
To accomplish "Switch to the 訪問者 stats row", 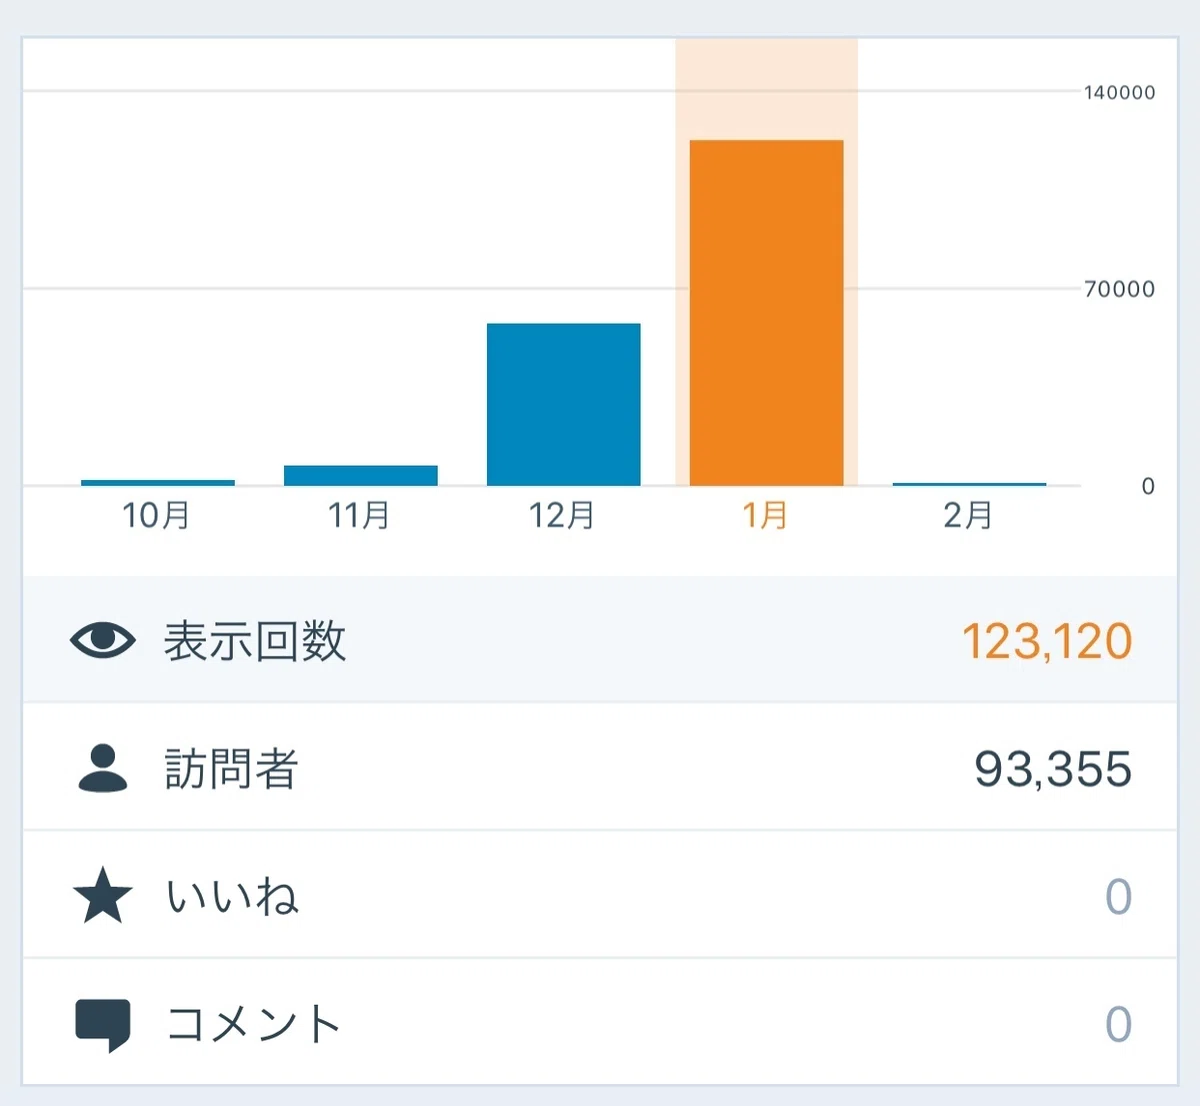I will click(600, 768).
